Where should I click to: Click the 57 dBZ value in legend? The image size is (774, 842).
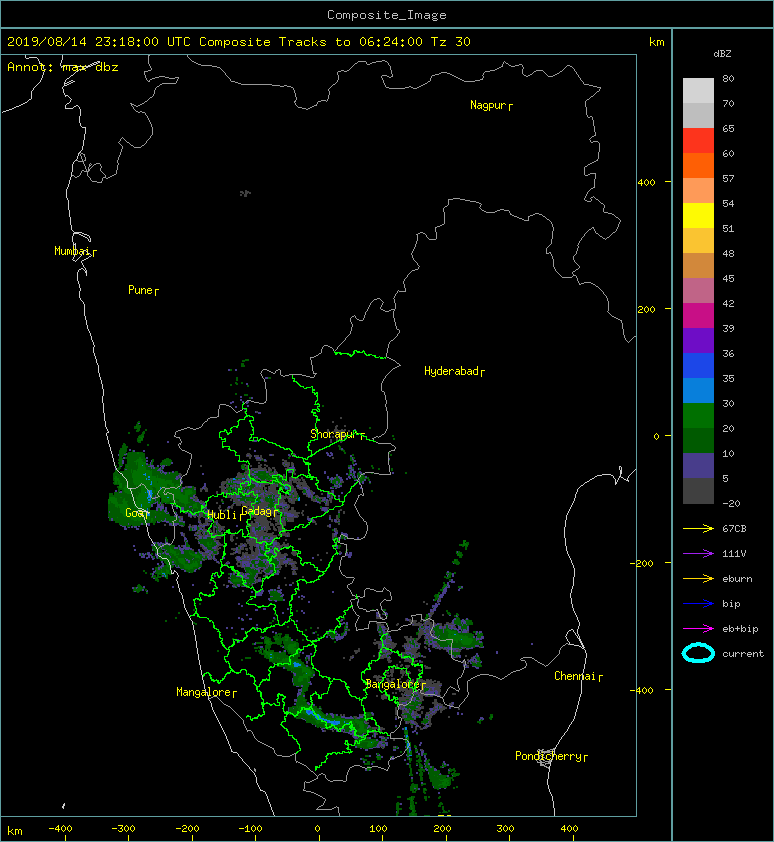728,178
